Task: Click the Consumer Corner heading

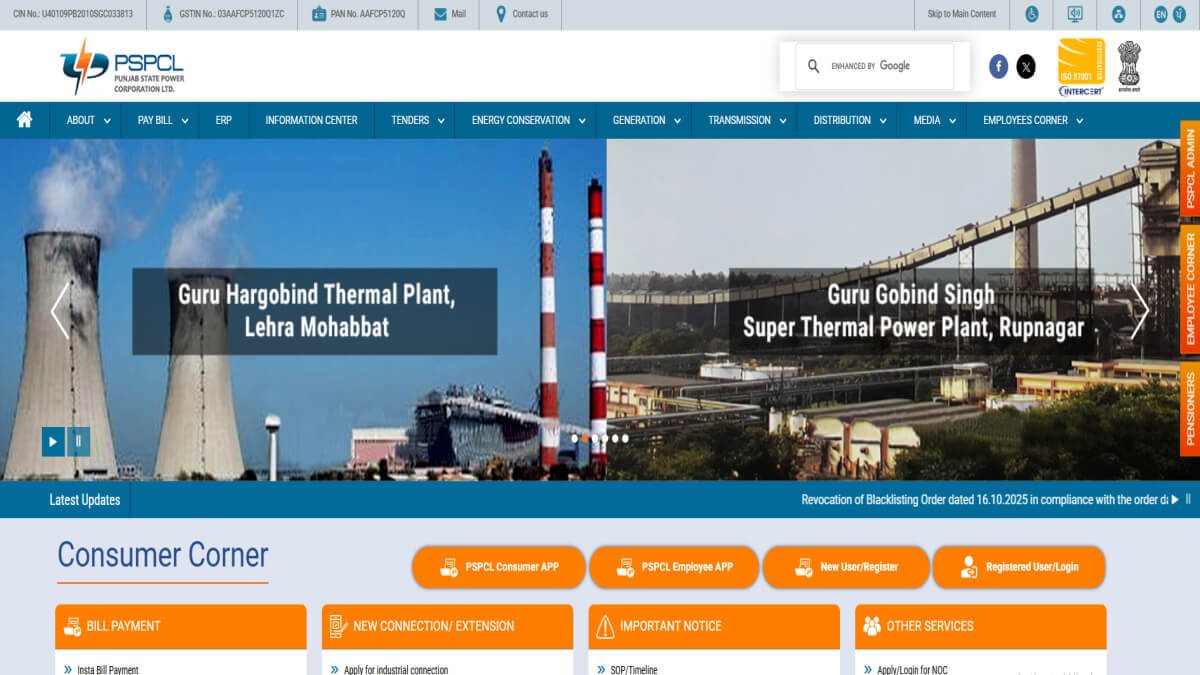Action: coord(163,555)
